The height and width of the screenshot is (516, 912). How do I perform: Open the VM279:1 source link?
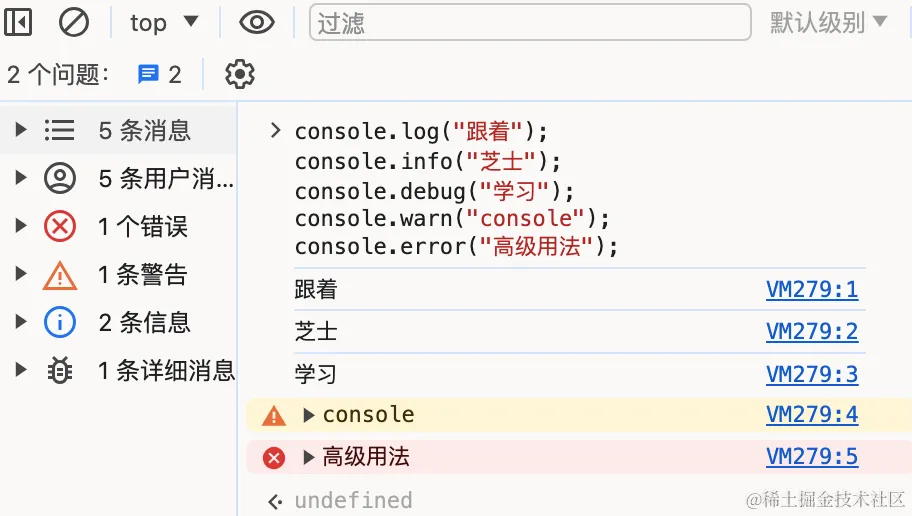point(812,289)
